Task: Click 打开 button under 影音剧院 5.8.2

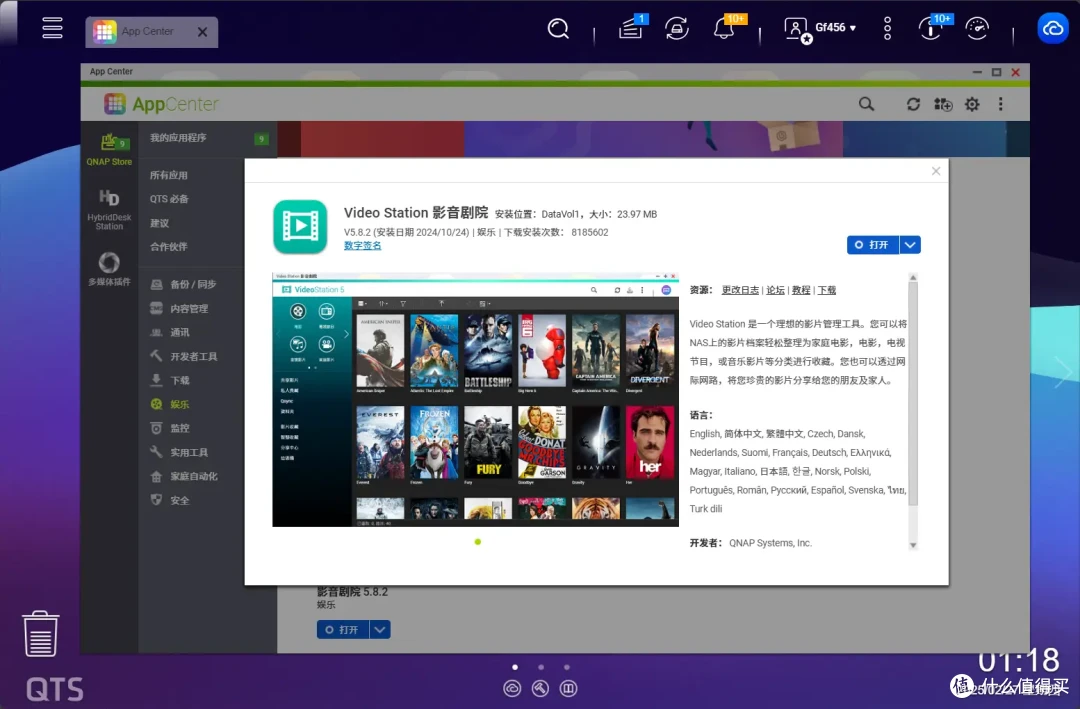Action: click(x=342, y=630)
